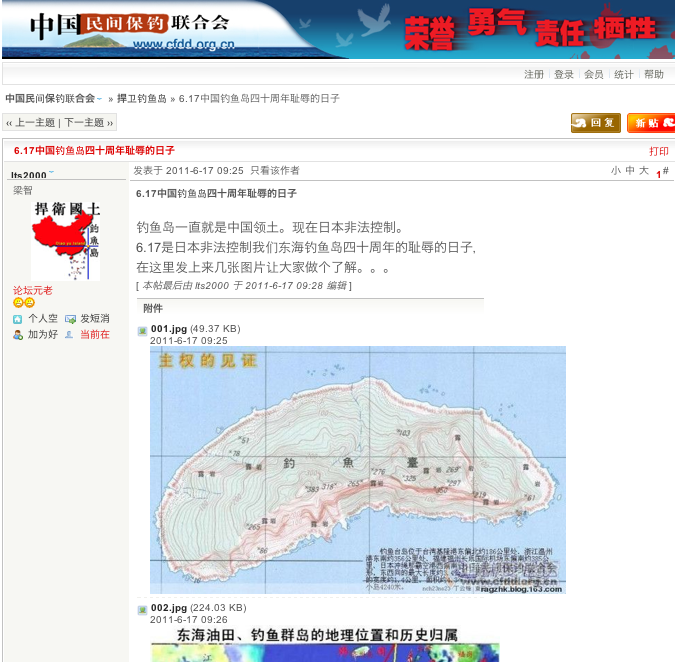
Task: Open the 注册 register menu item
Action: pos(534,75)
